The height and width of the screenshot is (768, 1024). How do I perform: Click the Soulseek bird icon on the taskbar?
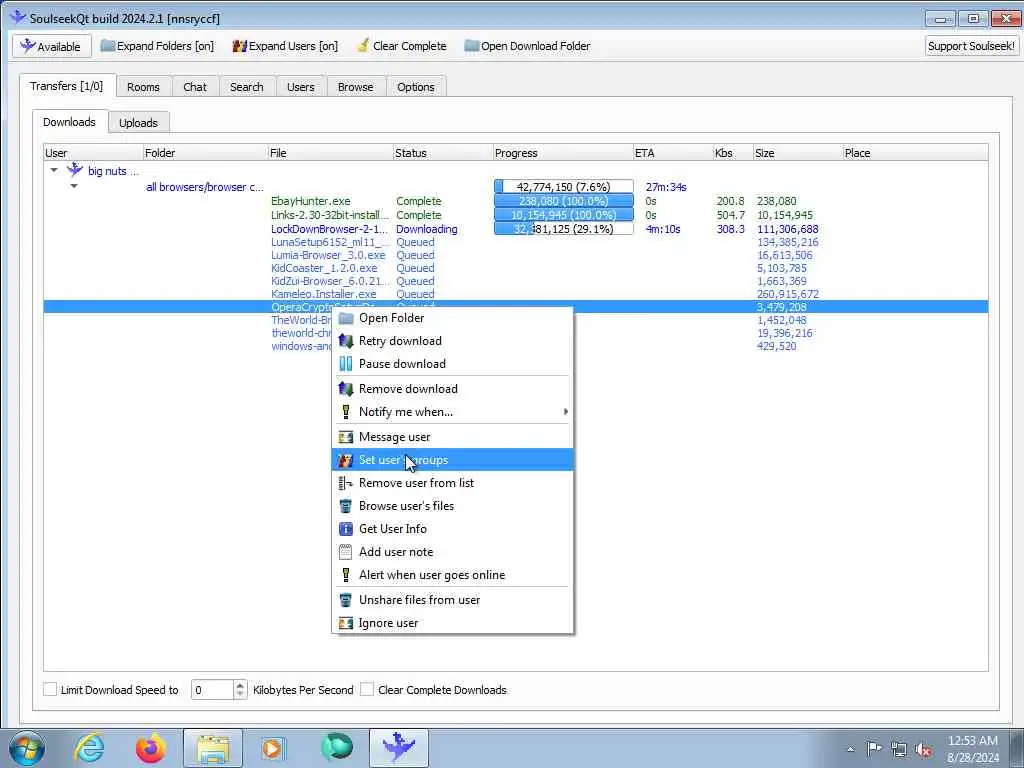coord(398,748)
